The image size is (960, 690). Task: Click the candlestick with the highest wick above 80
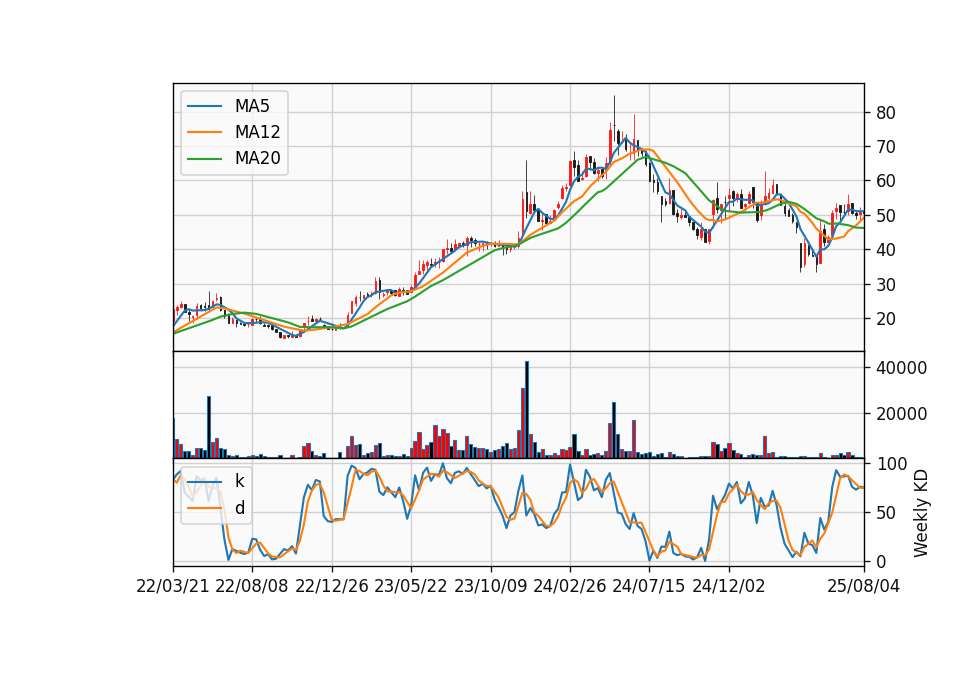pos(614,121)
